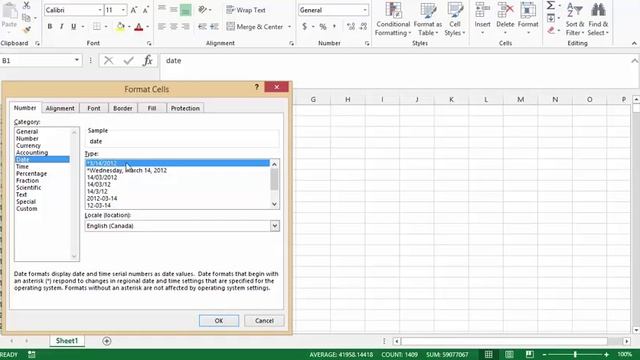The width and height of the screenshot is (640, 360).
Task: Click the Type list scroll down arrow
Action: (275, 204)
